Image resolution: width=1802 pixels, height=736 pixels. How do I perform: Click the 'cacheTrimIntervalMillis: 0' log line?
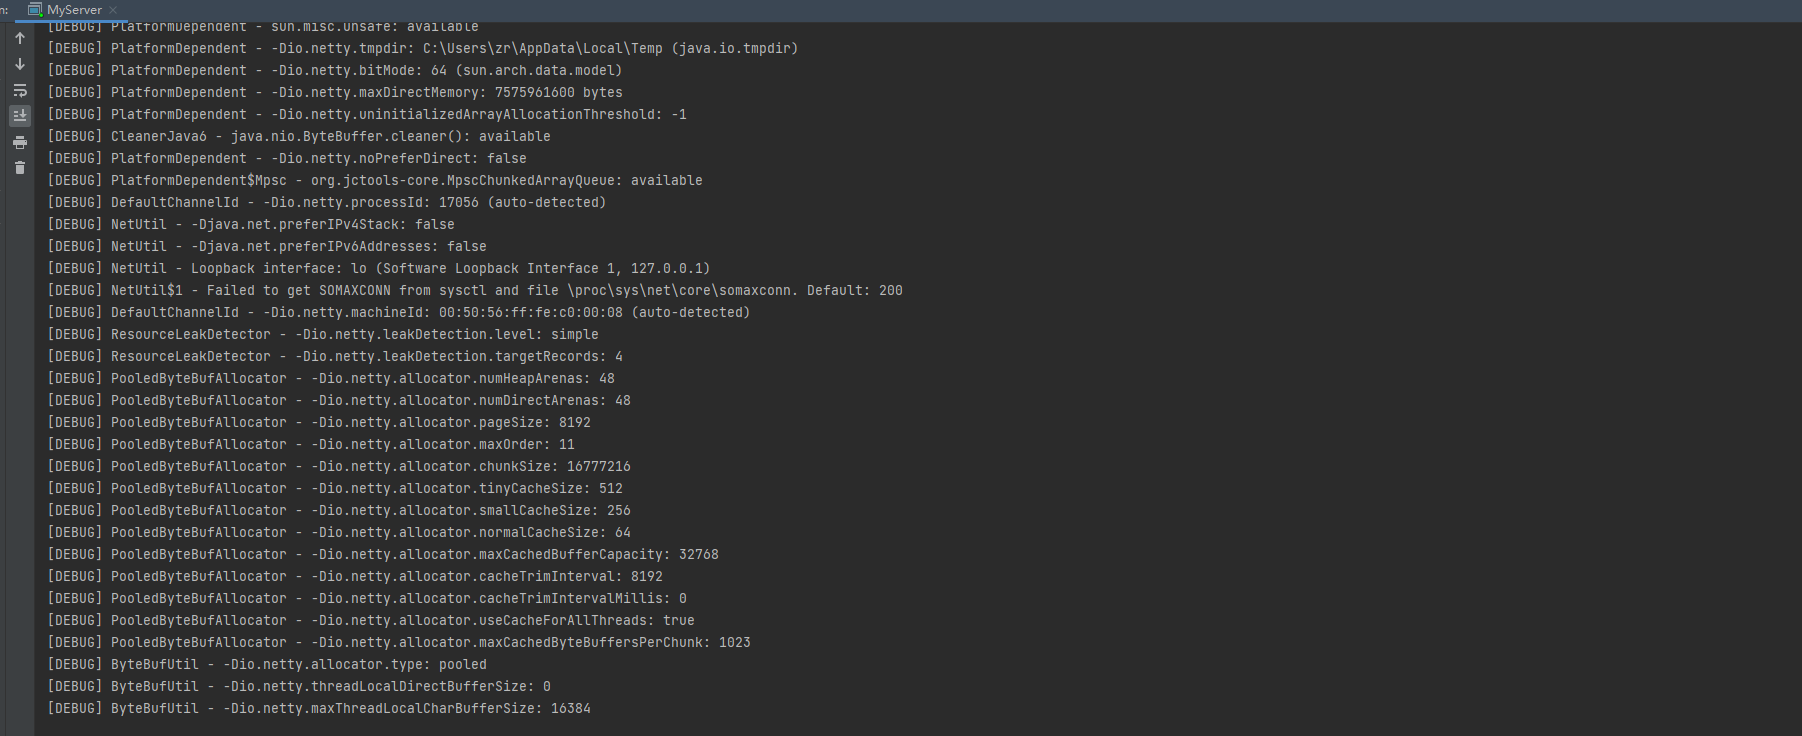pos(367,598)
